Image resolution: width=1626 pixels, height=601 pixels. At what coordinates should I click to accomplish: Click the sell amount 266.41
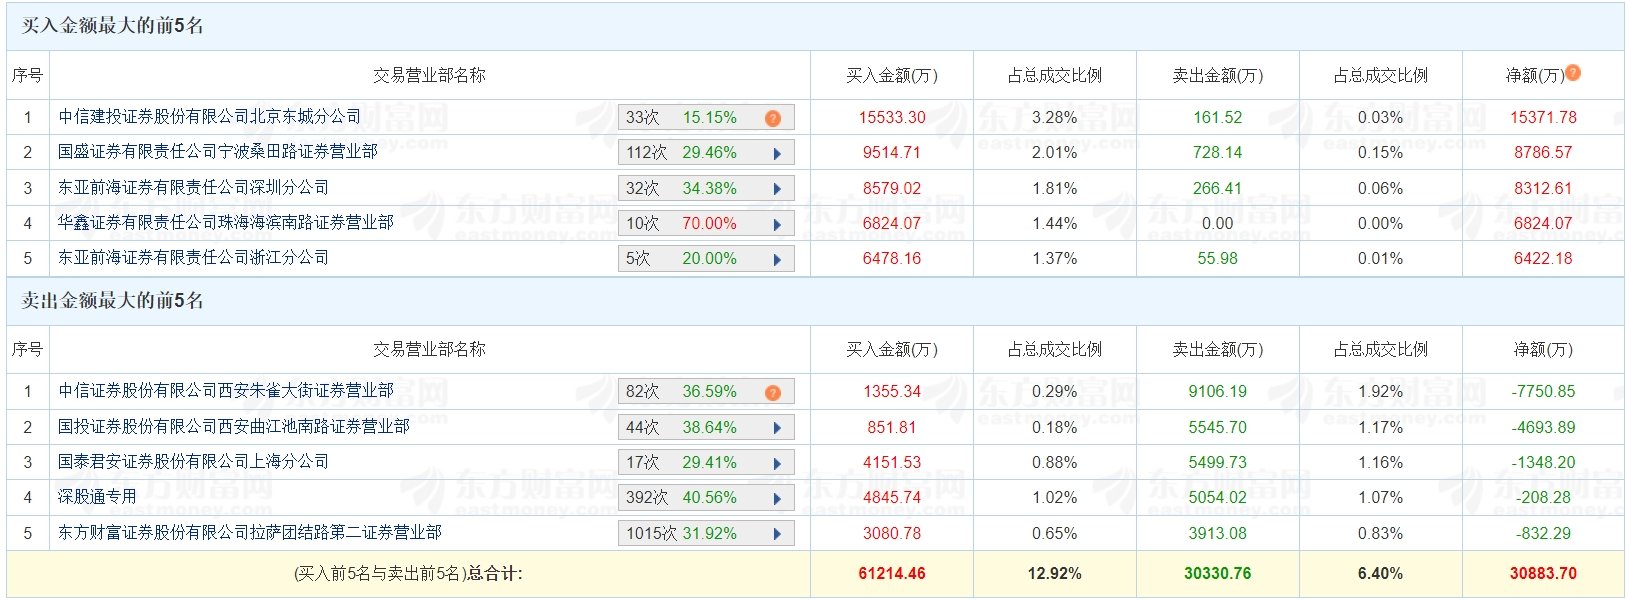tap(1218, 188)
